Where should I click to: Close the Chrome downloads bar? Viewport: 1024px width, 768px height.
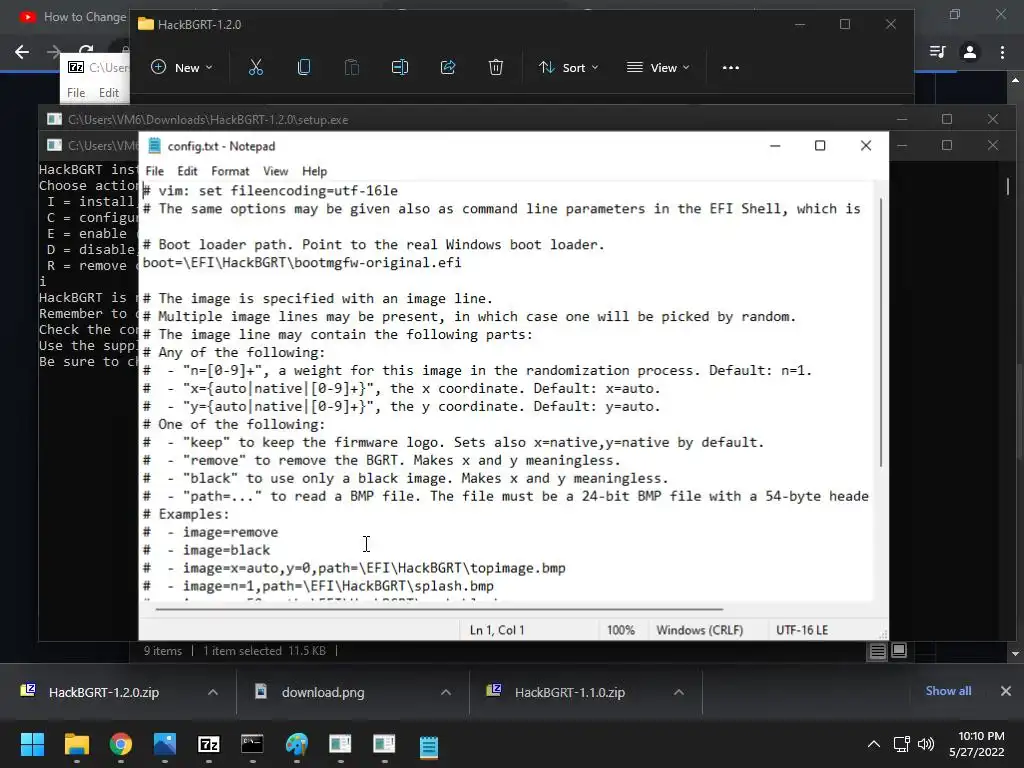[x=1006, y=691]
